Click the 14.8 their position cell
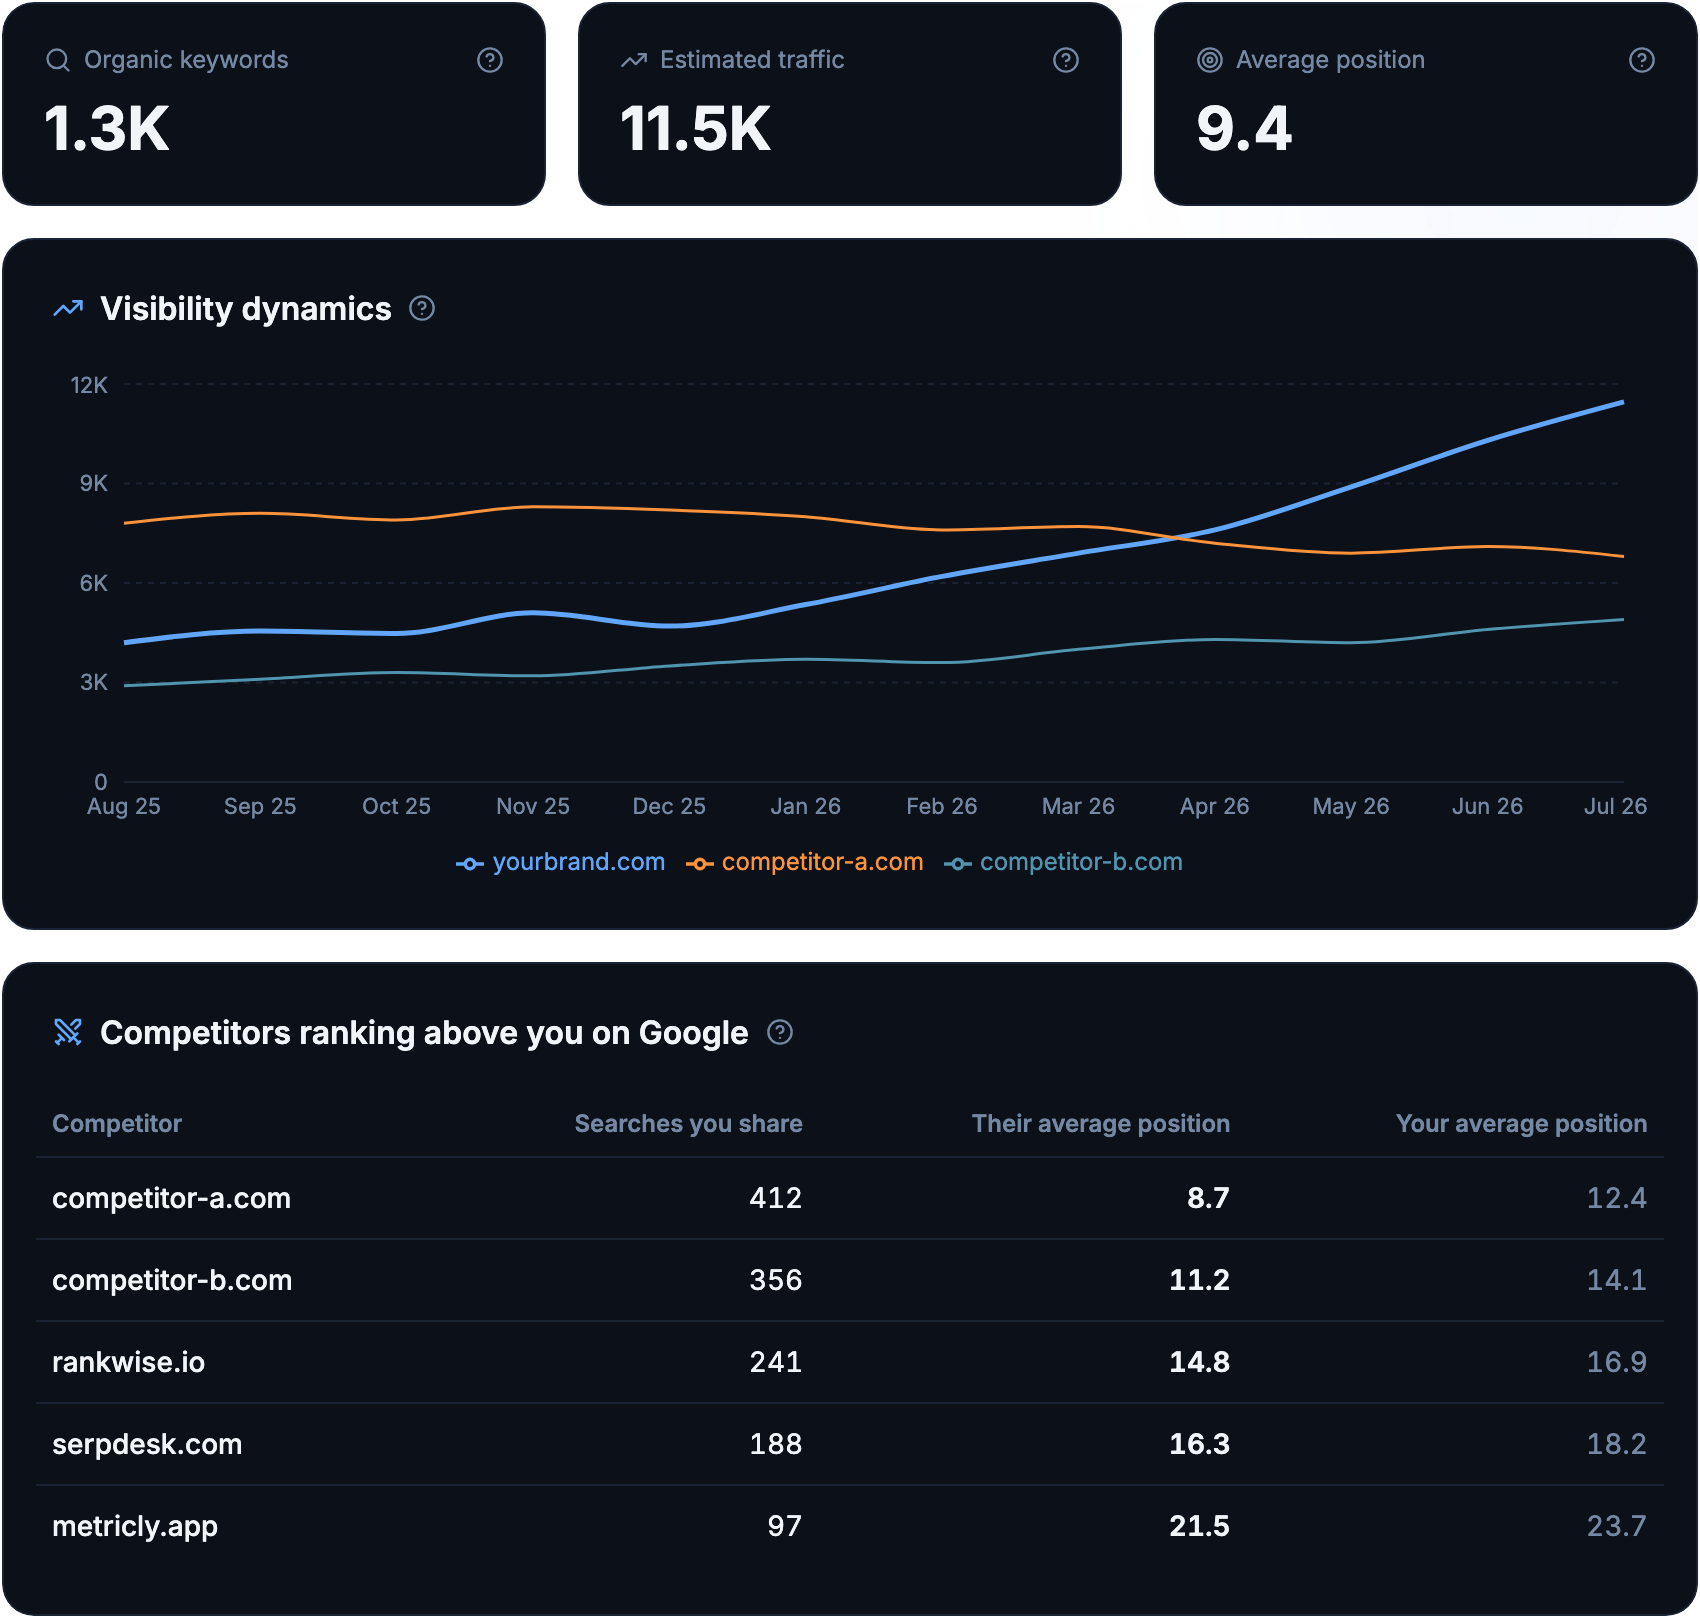1700x1618 pixels. (1200, 1362)
